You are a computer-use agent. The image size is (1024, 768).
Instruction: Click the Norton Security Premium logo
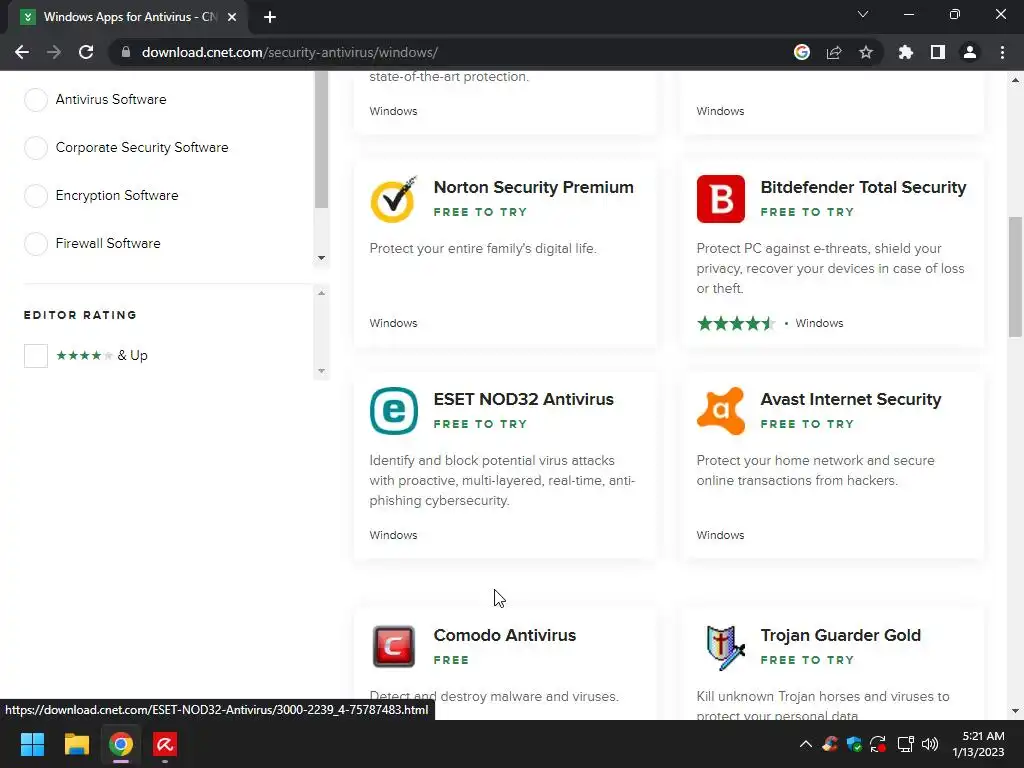394,199
